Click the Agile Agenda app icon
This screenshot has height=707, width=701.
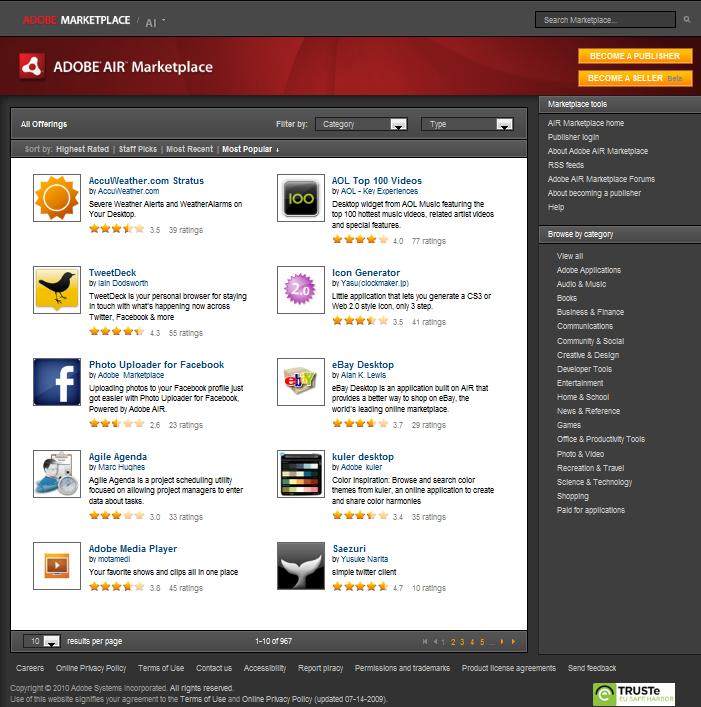coord(57,474)
